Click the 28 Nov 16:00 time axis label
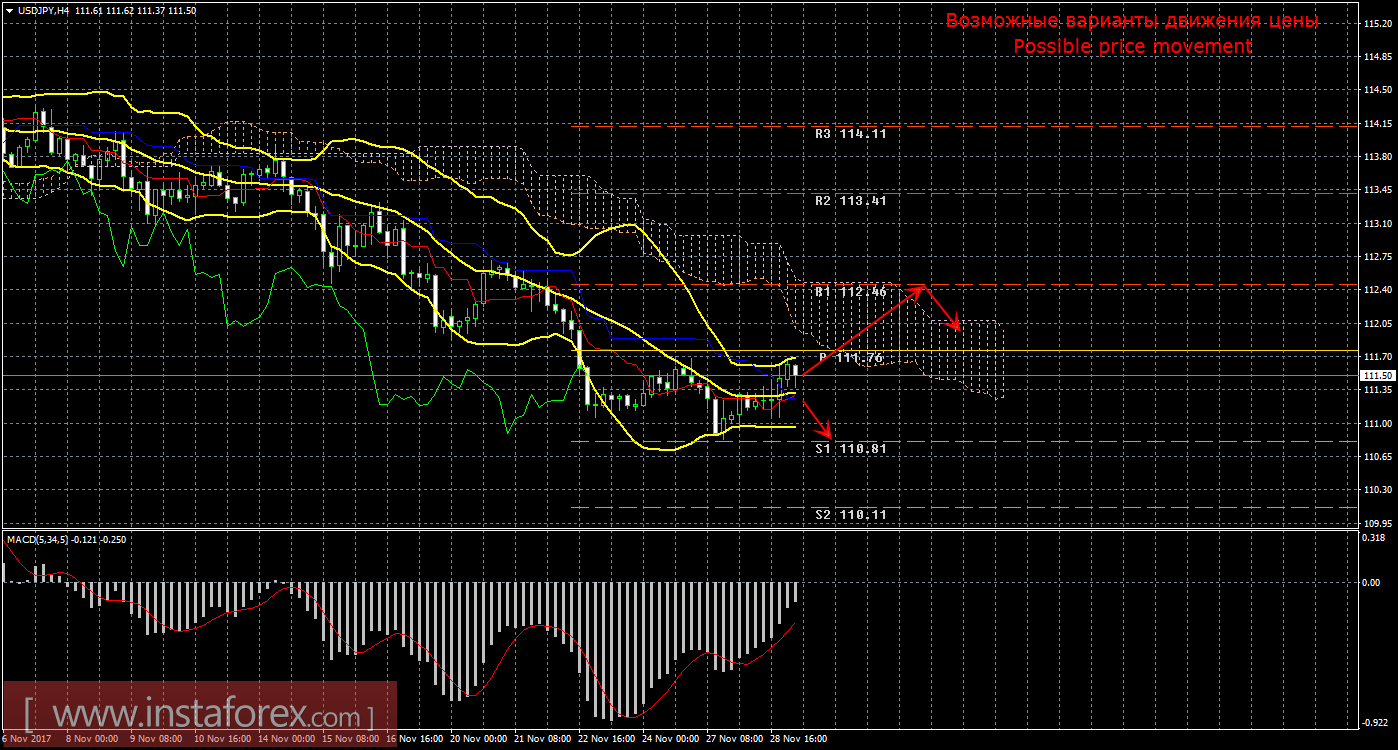The height and width of the screenshot is (750, 1398). [x=797, y=739]
